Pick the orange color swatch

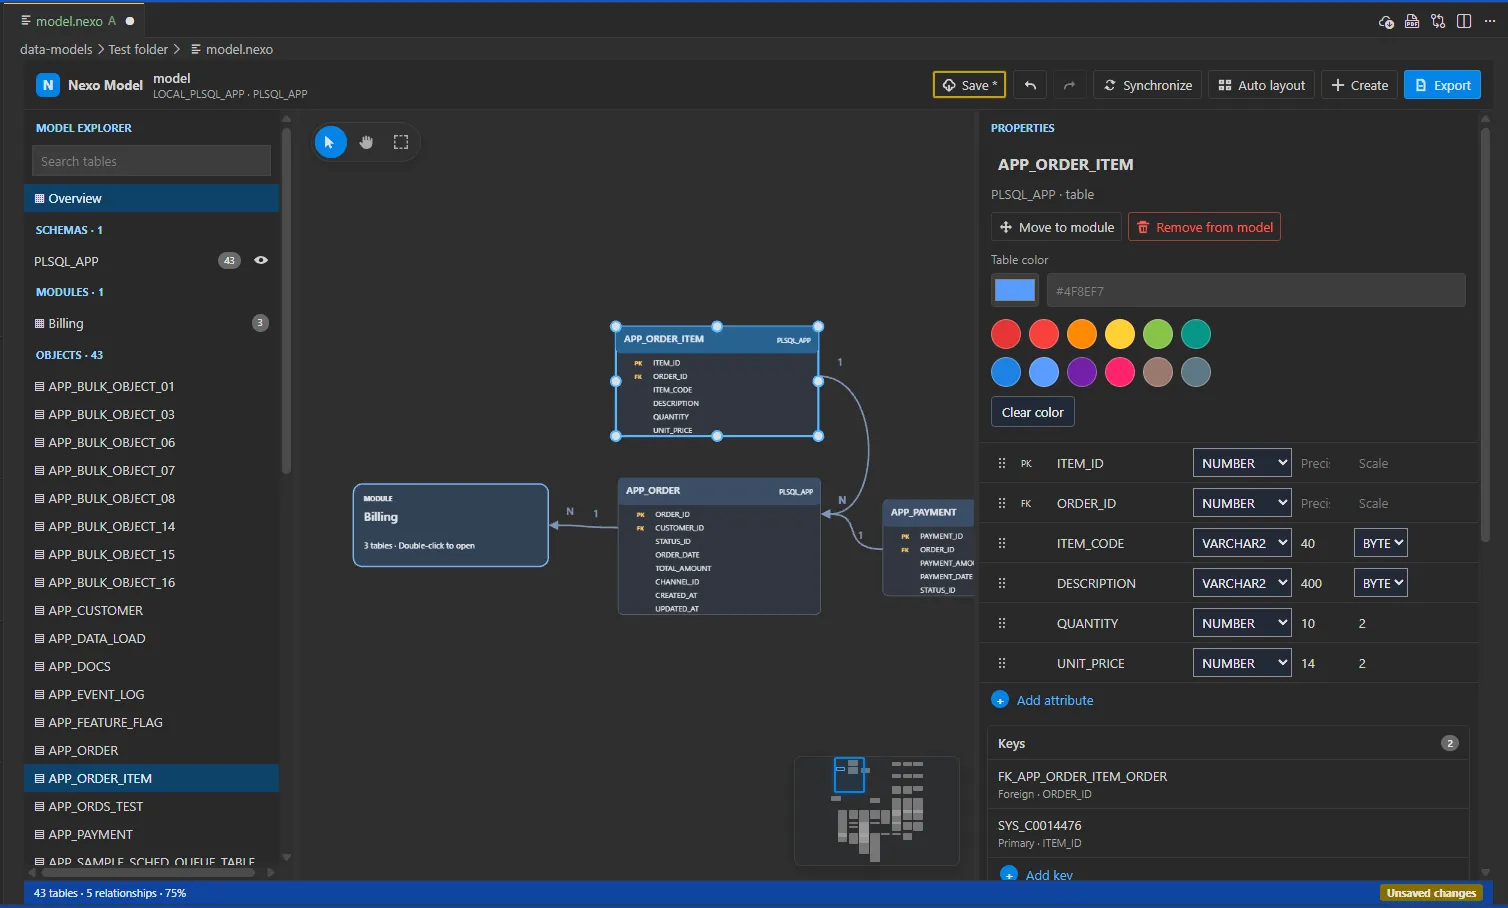pyautogui.click(x=1082, y=334)
